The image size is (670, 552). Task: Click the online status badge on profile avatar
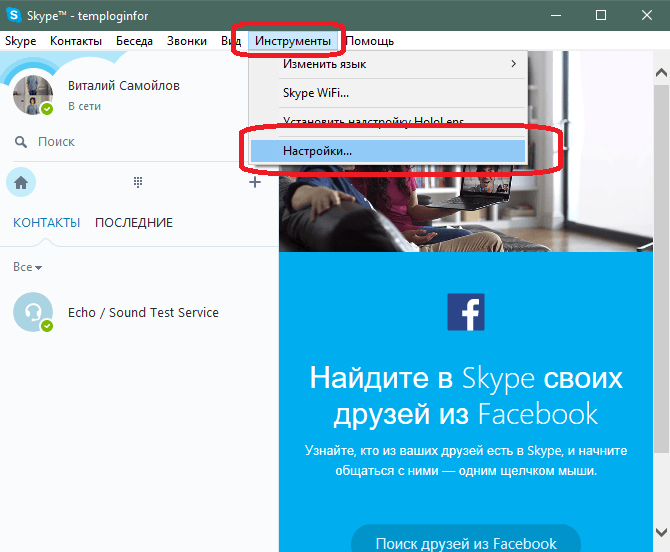(x=47, y=109)
